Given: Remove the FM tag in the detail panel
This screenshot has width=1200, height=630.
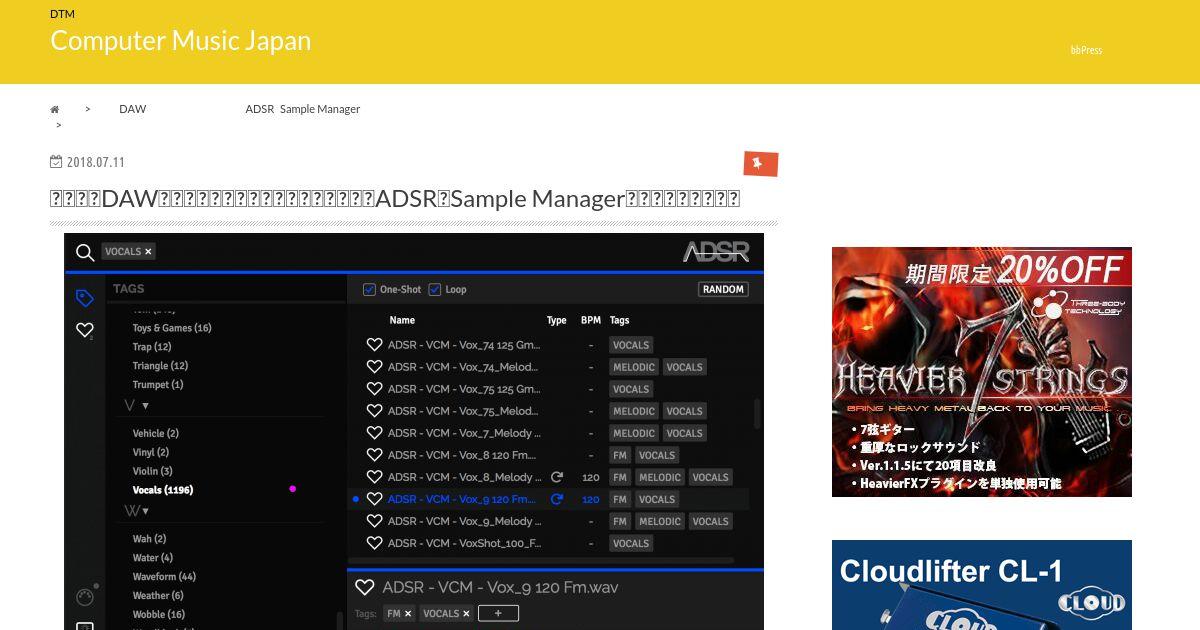Looking at the screenshot, I should [x=408, y=613].
